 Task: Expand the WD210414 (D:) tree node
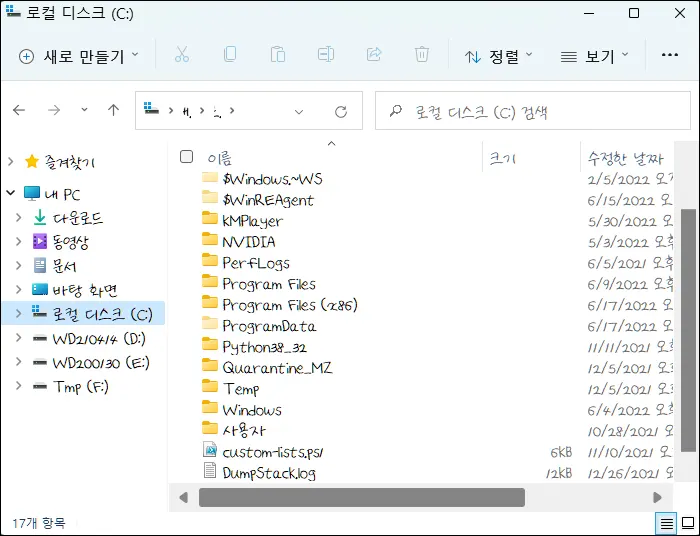[x=18, y=338]
